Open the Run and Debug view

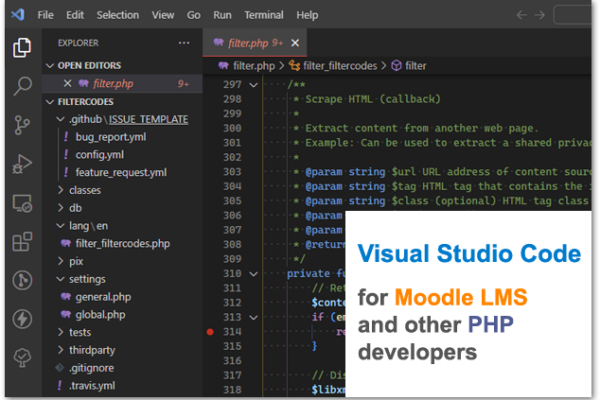click(x=22, y=164)
